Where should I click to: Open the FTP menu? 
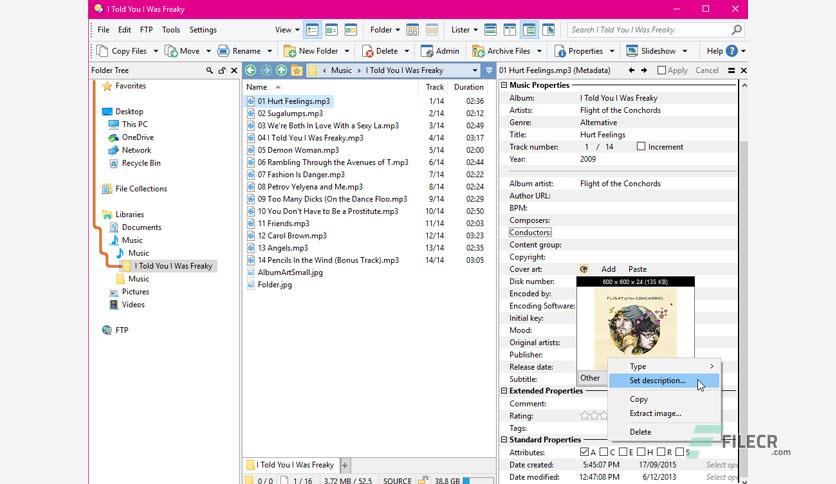(146, 30)
